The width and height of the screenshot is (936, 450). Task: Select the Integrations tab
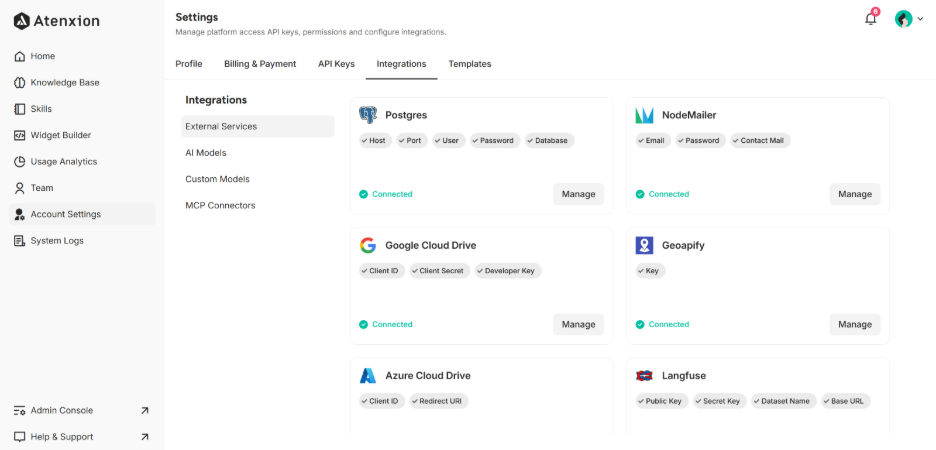401,64
